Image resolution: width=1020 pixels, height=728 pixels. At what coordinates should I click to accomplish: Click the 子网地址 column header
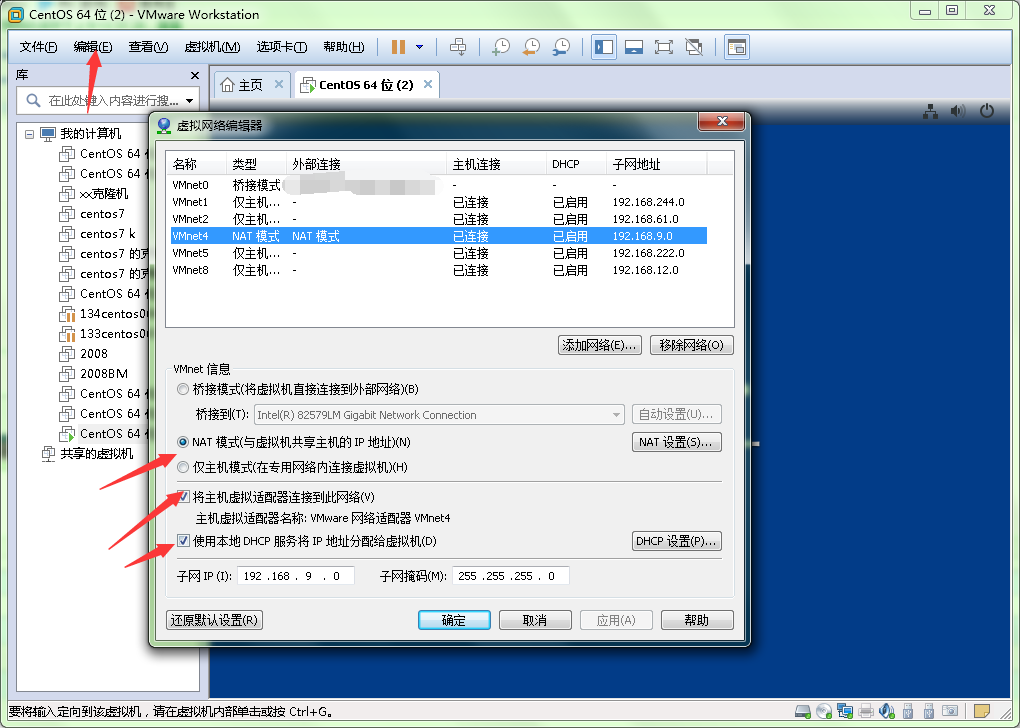click(656, 164)
